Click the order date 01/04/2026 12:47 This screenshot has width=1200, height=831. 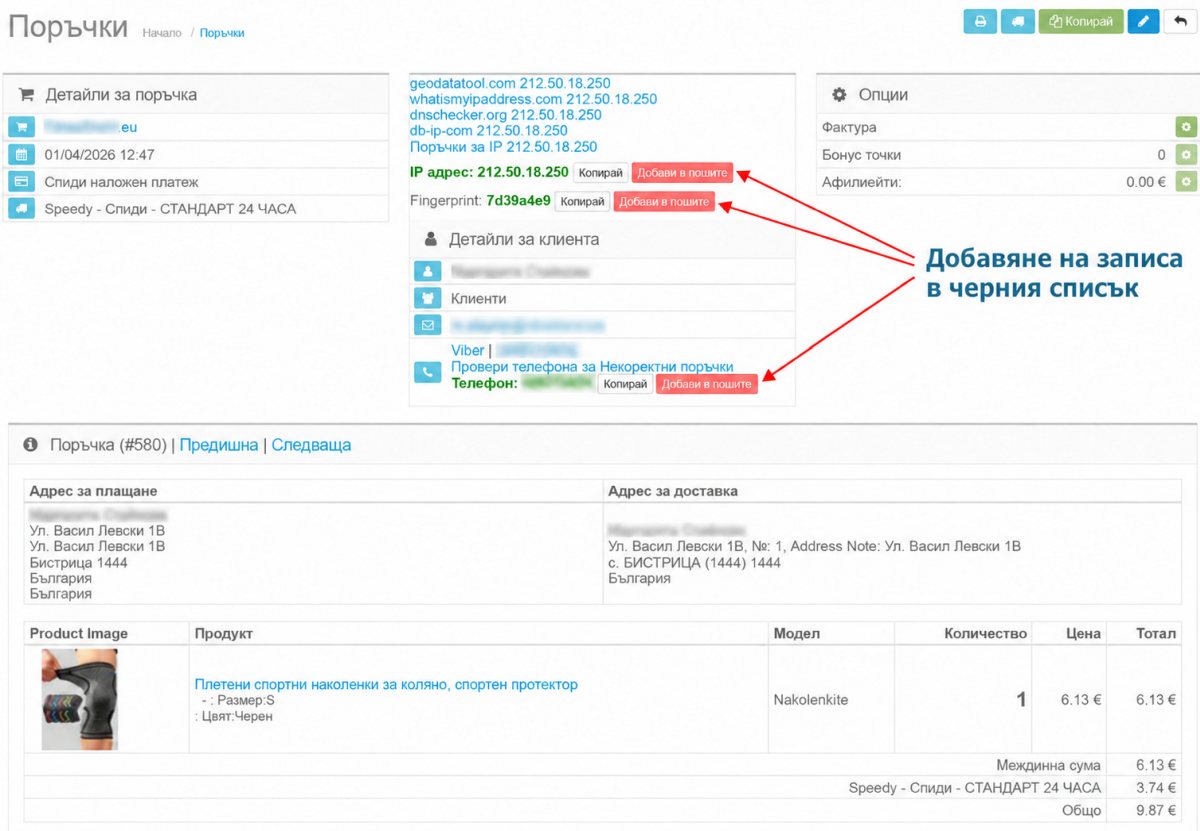coord(100,155)
